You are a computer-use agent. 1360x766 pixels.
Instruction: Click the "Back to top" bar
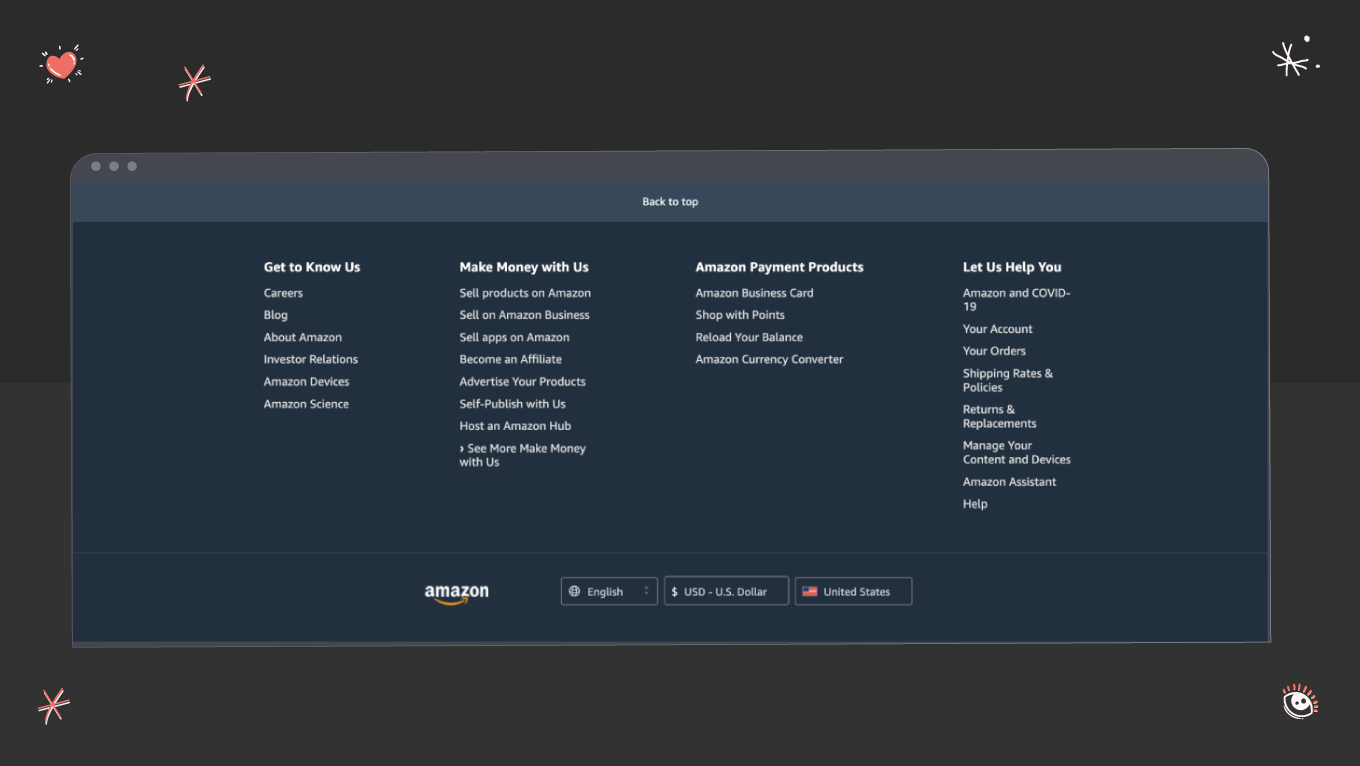tap(670, 201)
